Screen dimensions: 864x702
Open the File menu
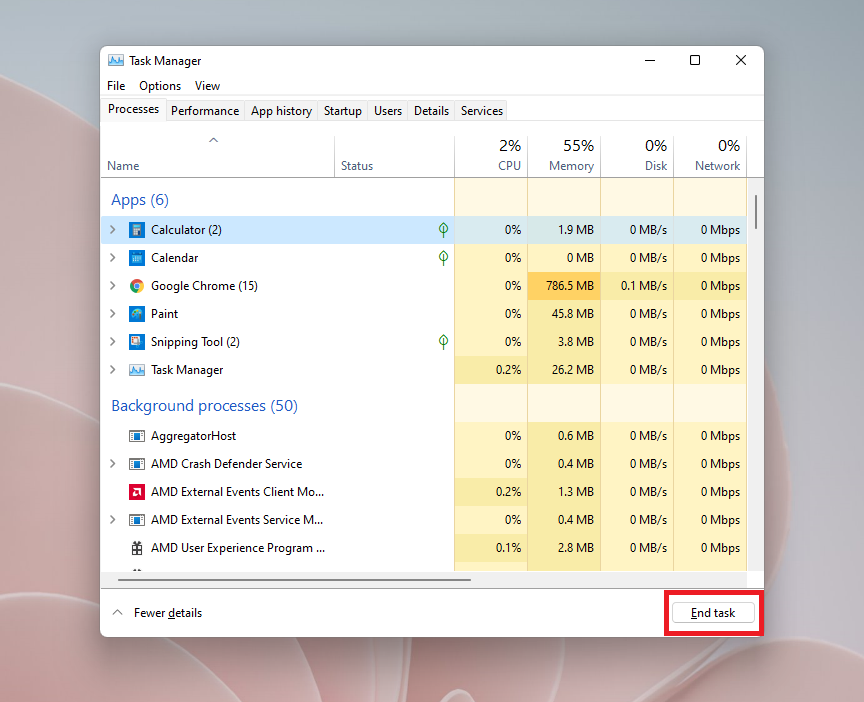click(x=116, y=86)
